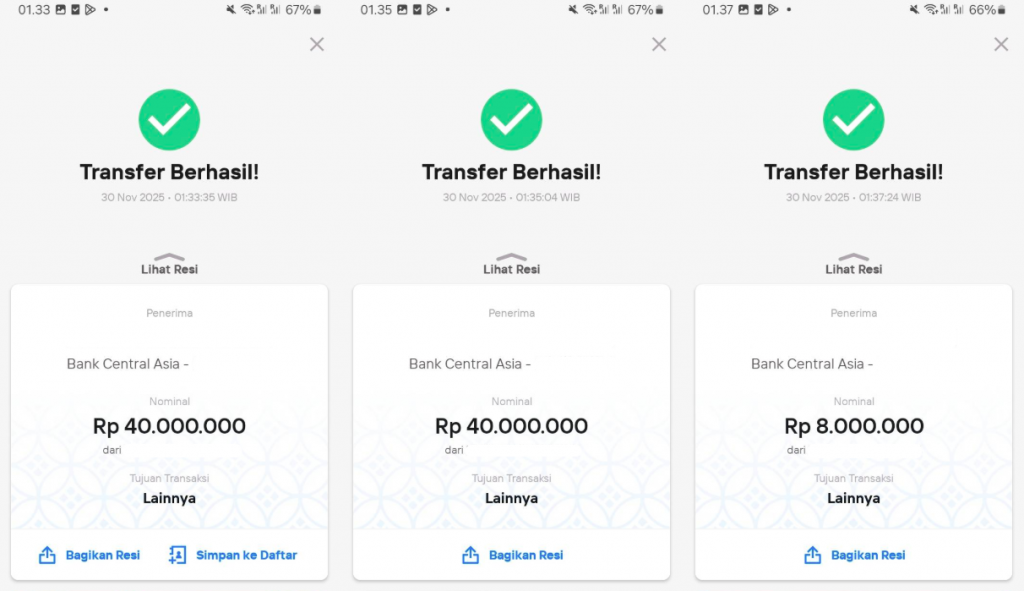Viewport: 1024px width, 591px height.
Task: Close the 01:35:04 transfer success screen
Action: tap(659, 44)
